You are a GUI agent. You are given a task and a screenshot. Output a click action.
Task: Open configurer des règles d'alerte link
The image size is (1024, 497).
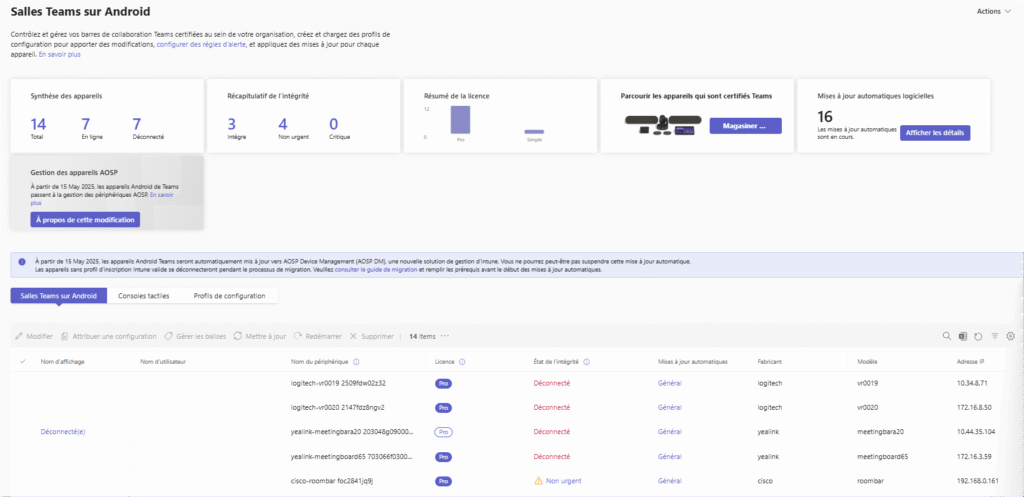[202, 44]
